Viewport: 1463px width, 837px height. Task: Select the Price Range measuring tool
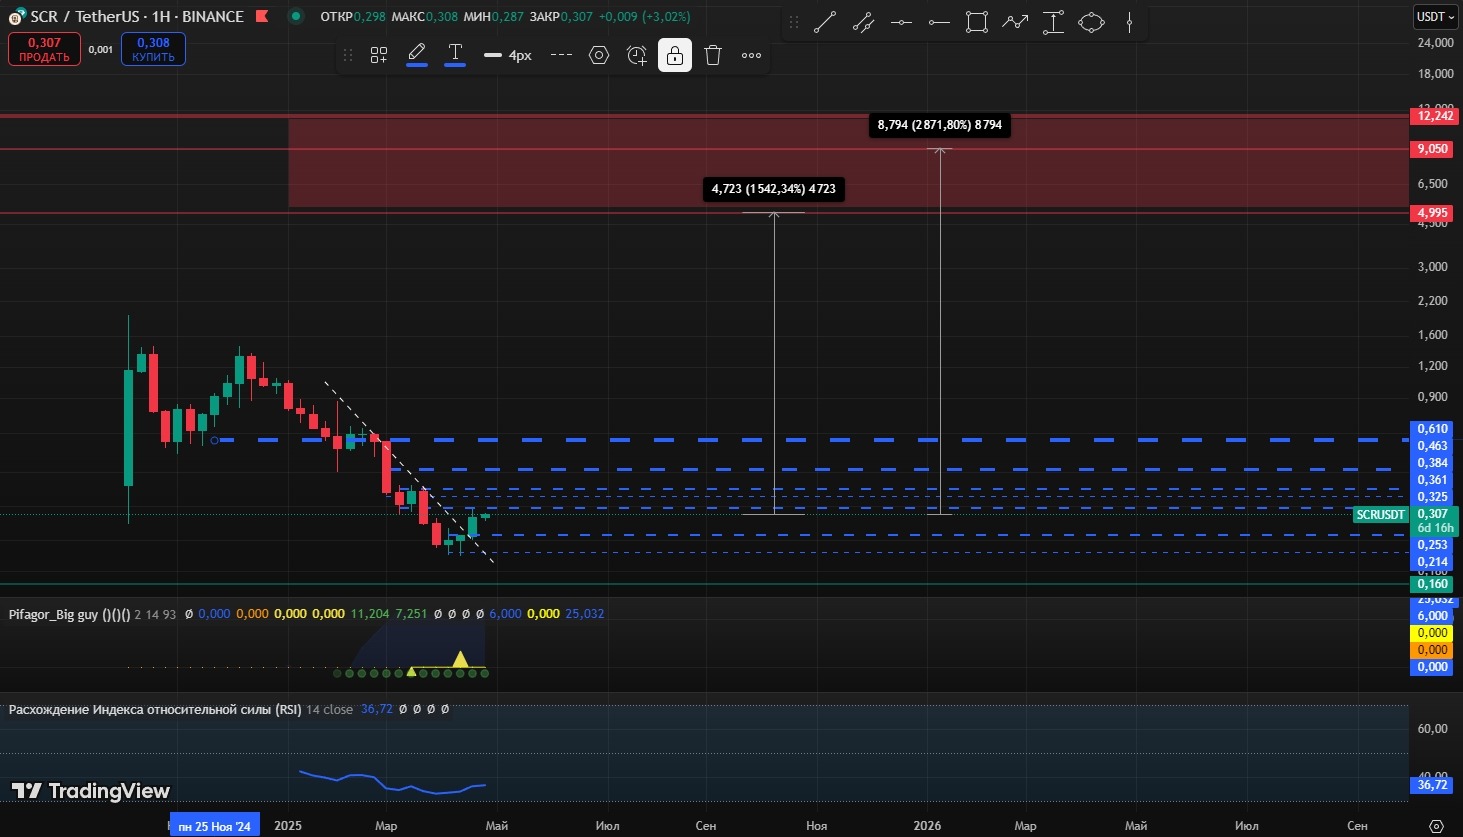click(x=1053, y=22)
